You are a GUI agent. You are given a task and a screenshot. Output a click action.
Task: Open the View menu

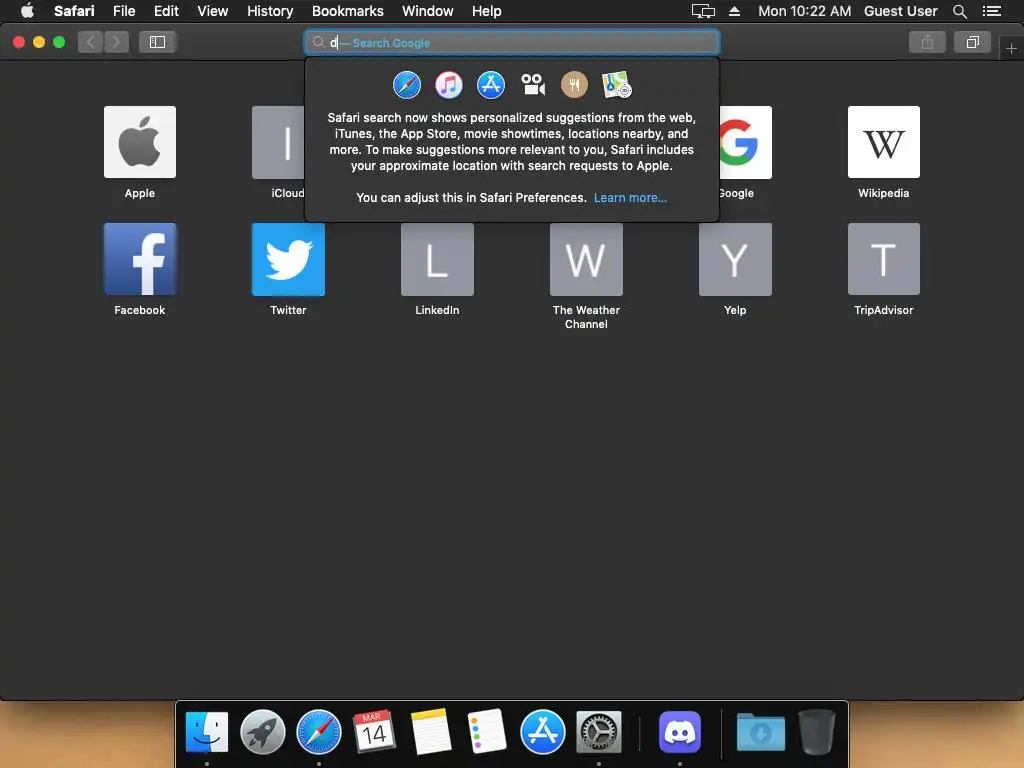point(212,11)
